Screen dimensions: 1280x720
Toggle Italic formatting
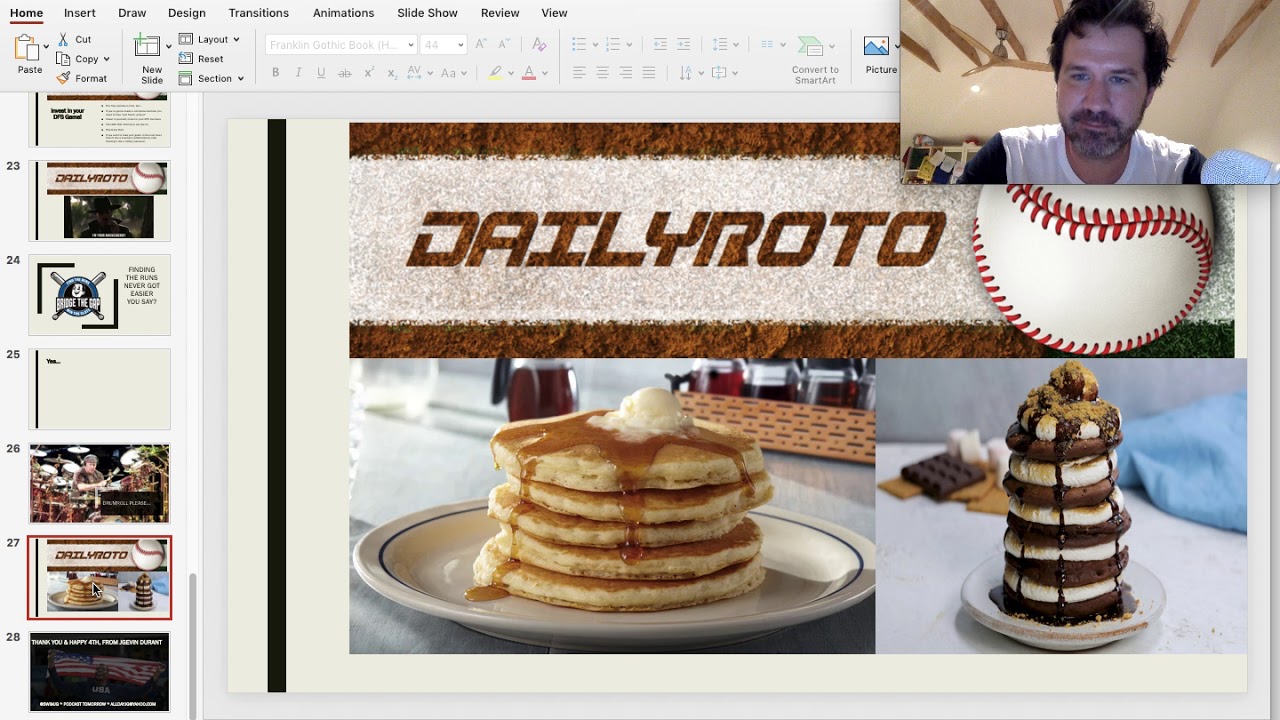click(299, 73)
